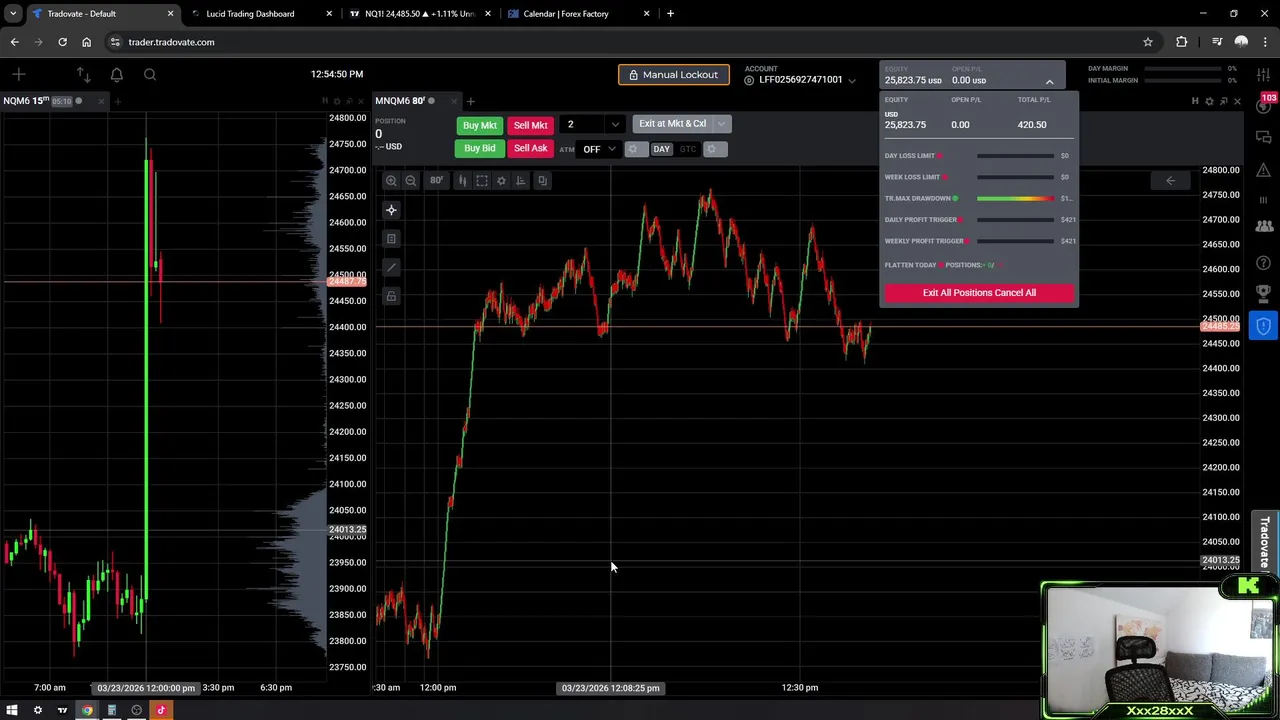Click Exit at Mkt & Cxl button
Image resolution: width=1280 pixels, height=720 pixels.
(x=672, y=124)
